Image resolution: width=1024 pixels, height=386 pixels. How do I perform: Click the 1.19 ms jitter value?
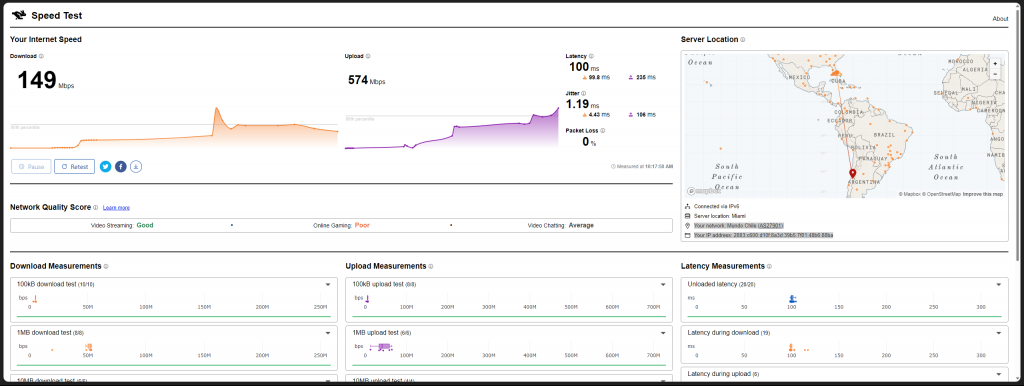[x=583, y=104]
